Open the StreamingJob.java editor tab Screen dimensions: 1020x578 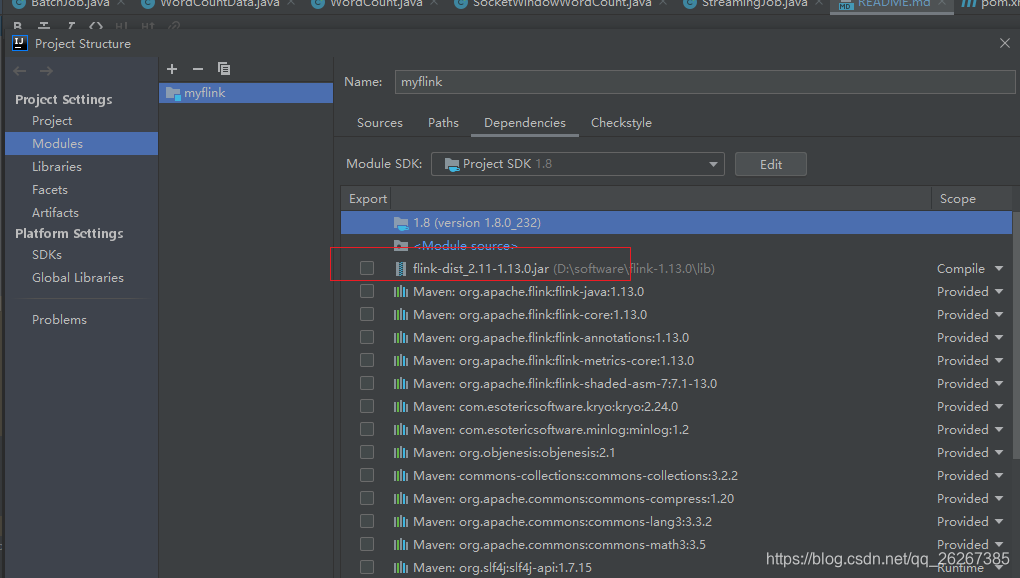(755, 4)
